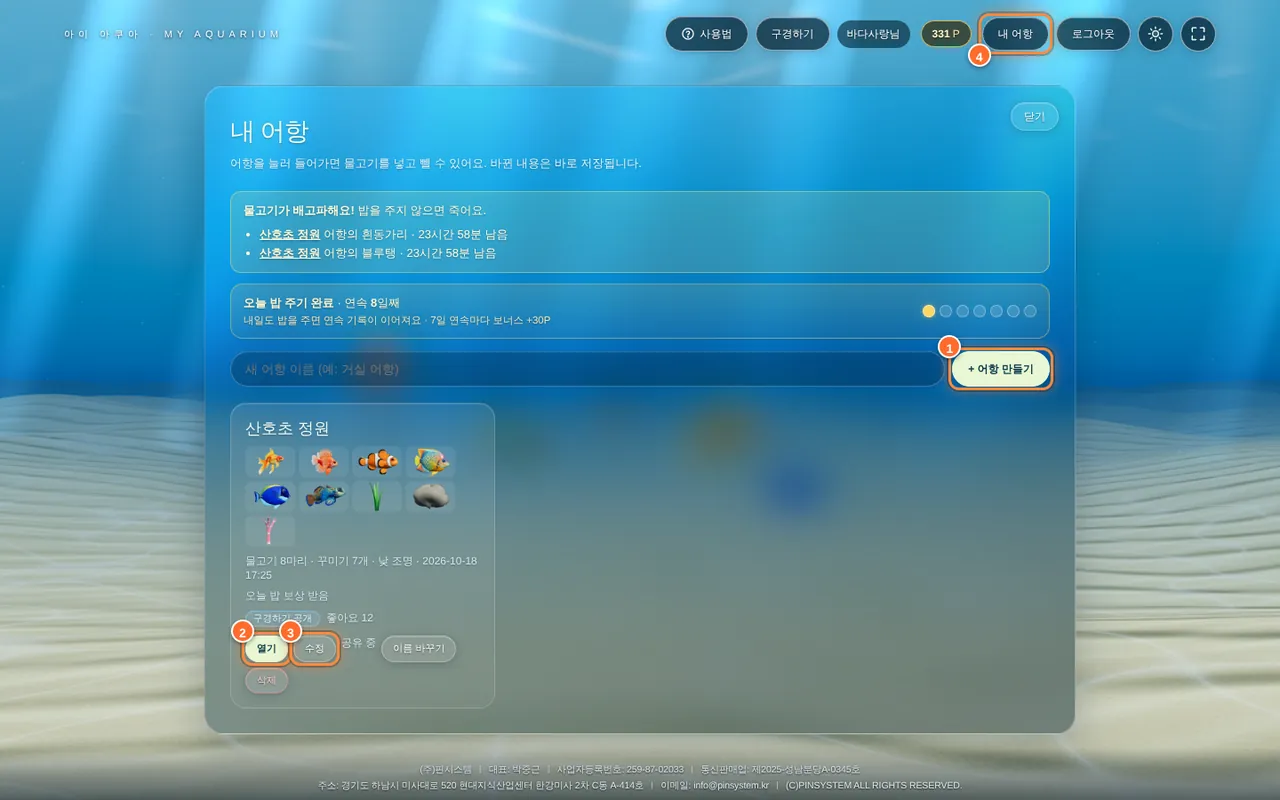Select the orange fancy fish thumbnail
Screen dimensions: 1280x800
[324, 461]
